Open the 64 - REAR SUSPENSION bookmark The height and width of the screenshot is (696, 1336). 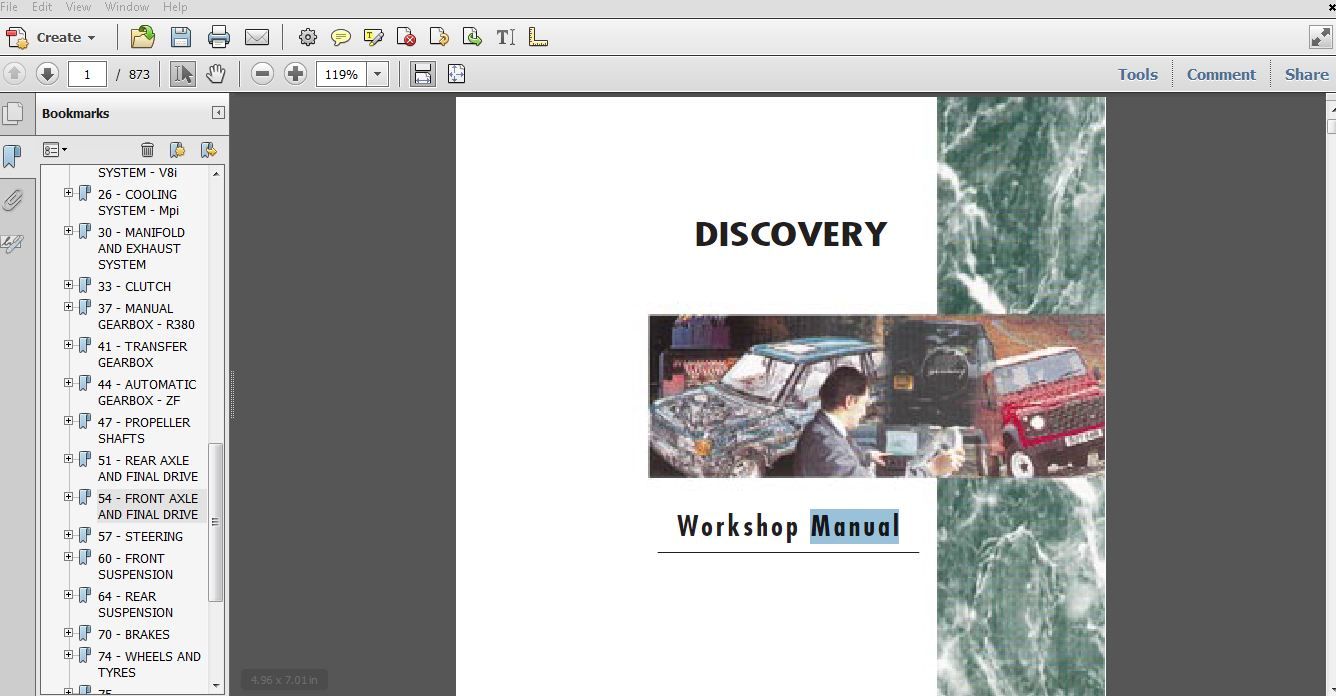point(135,605)
